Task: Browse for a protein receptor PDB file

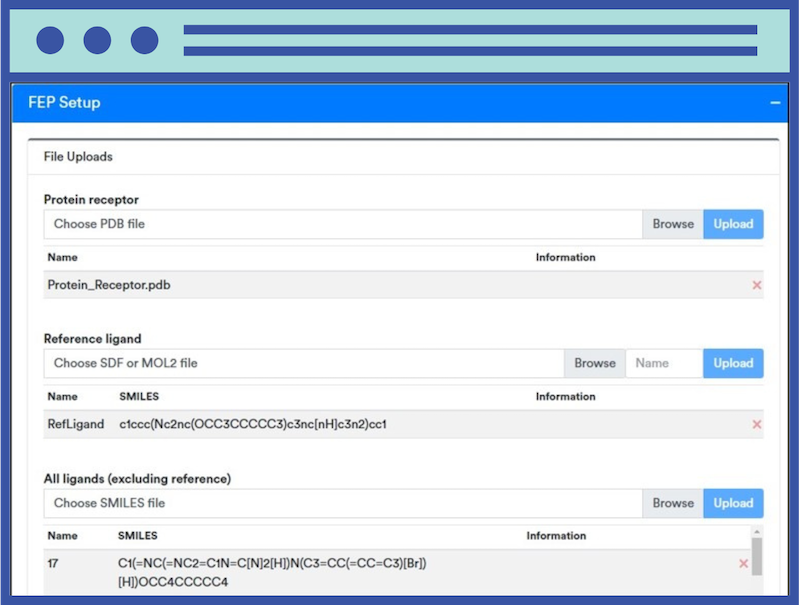Action: pos(673,224)
